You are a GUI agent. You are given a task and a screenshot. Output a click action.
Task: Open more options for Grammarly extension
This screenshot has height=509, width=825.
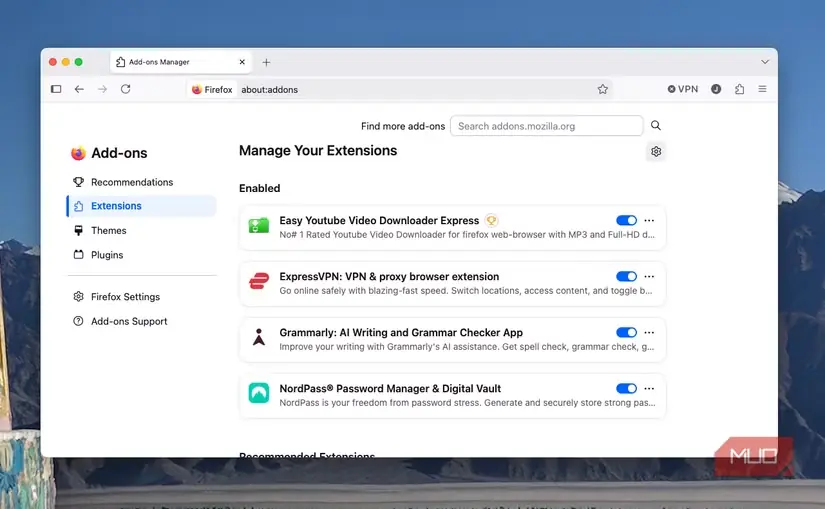point(649,333)
